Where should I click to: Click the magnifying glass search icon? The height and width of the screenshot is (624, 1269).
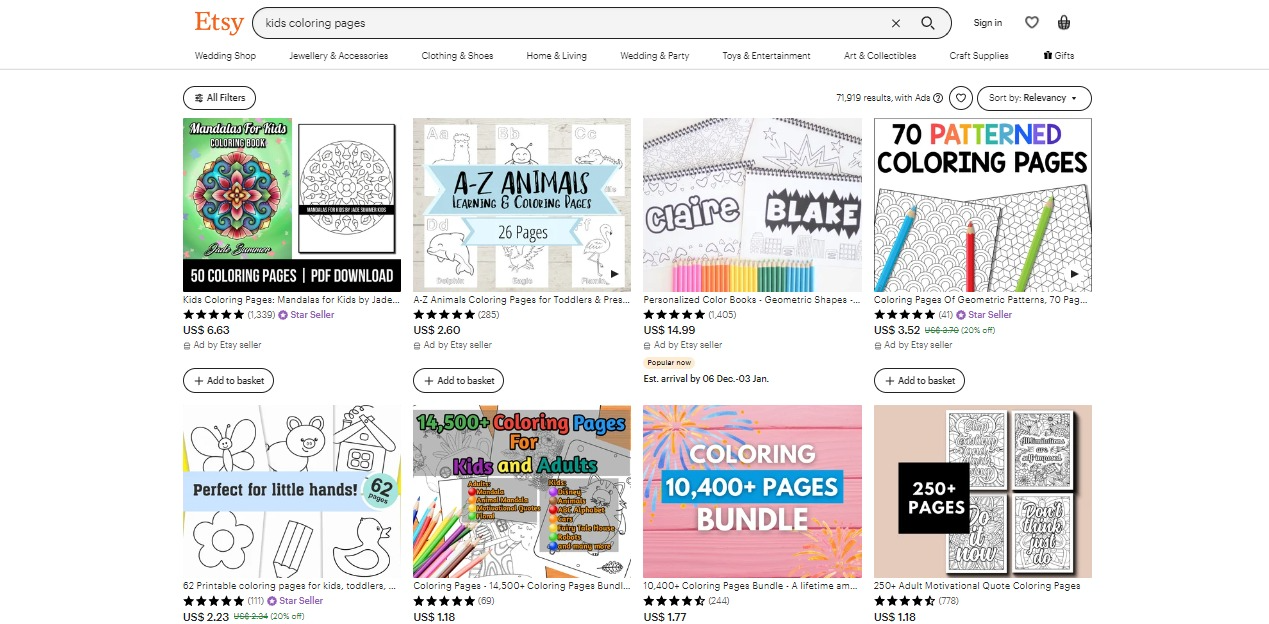928,23
